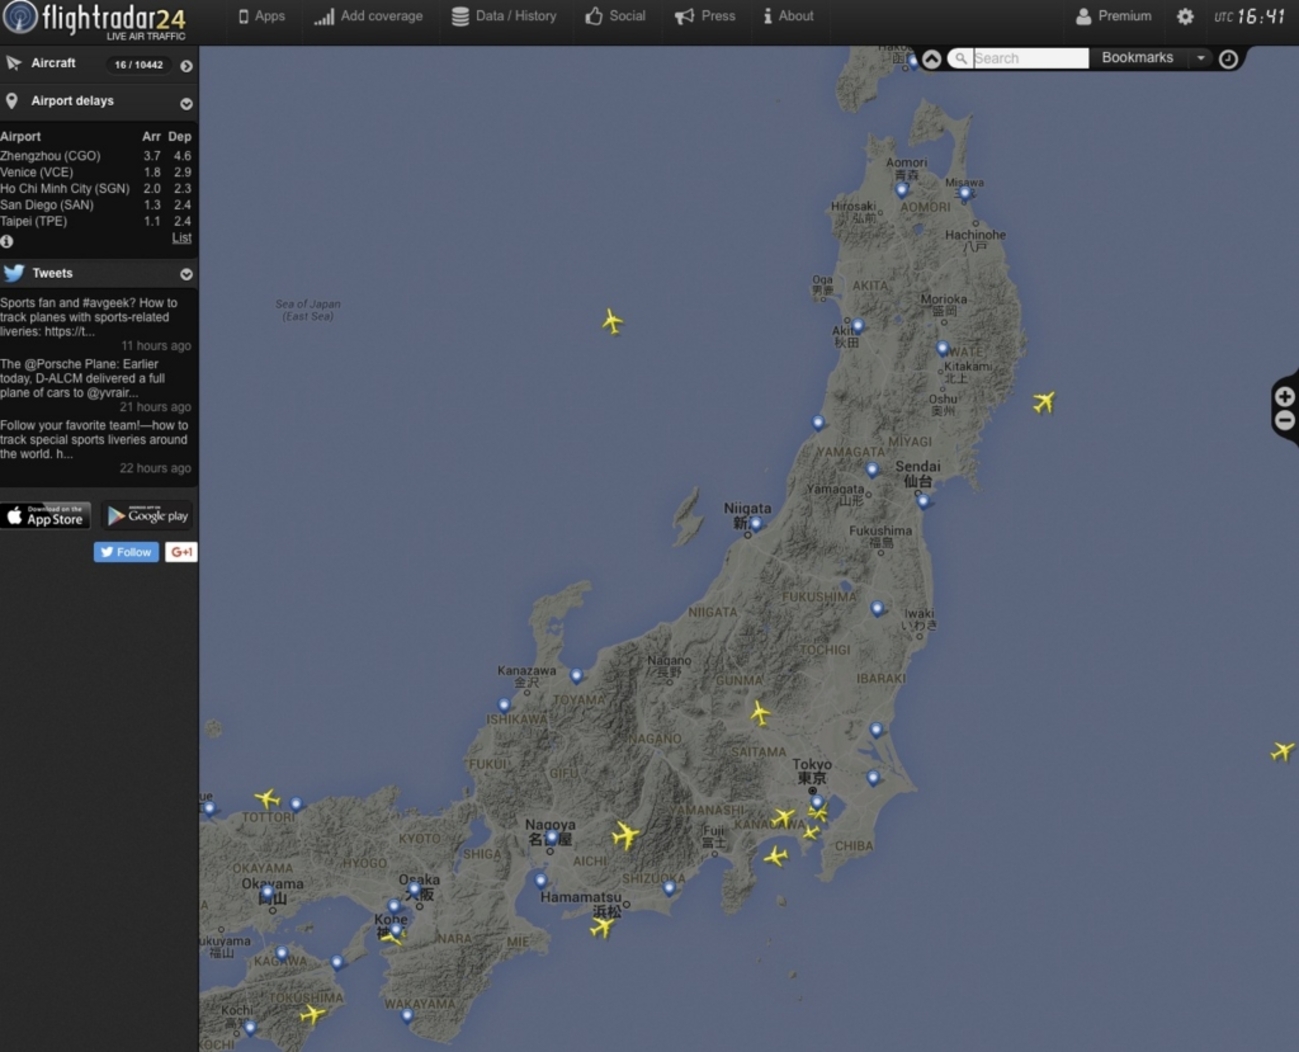Click the playback history clock icon

pos(1228,59)
